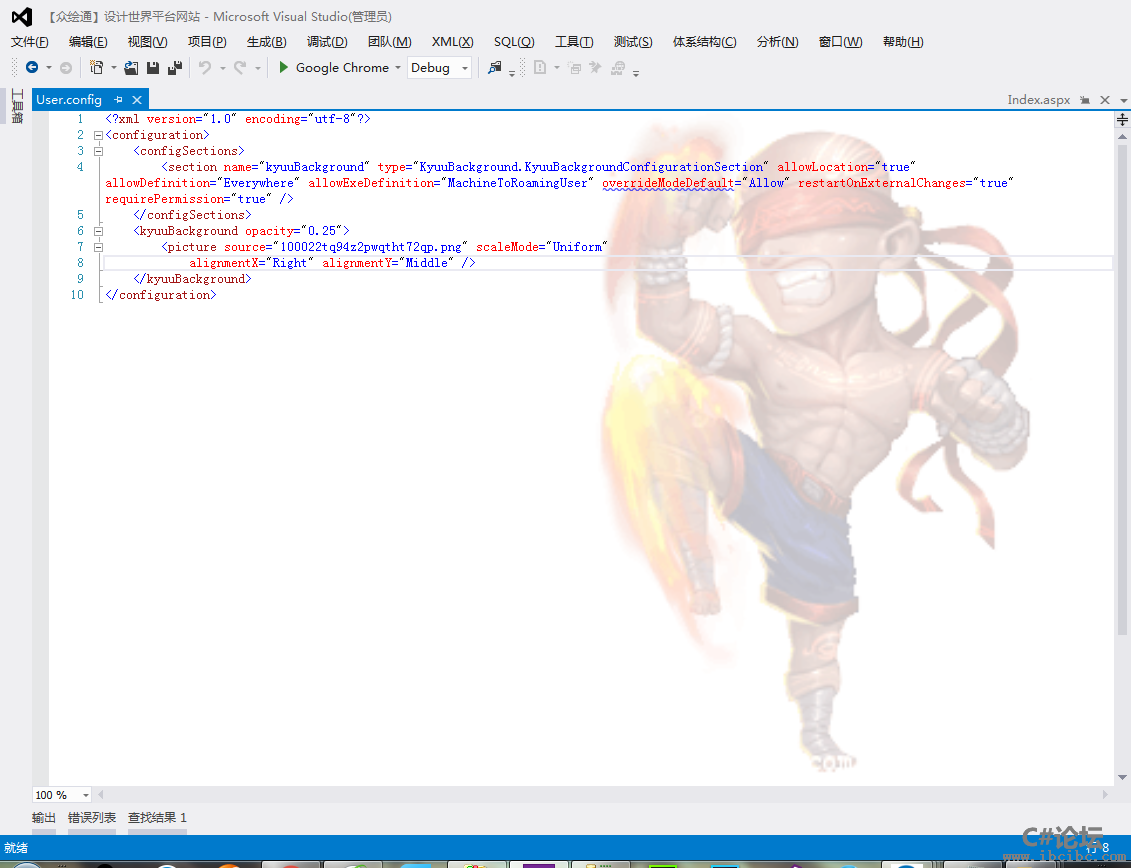Collapse the <picture source> outline node
Image resolution: width=1131 pixels, height=868 pixels.
[x=98, y=247]
